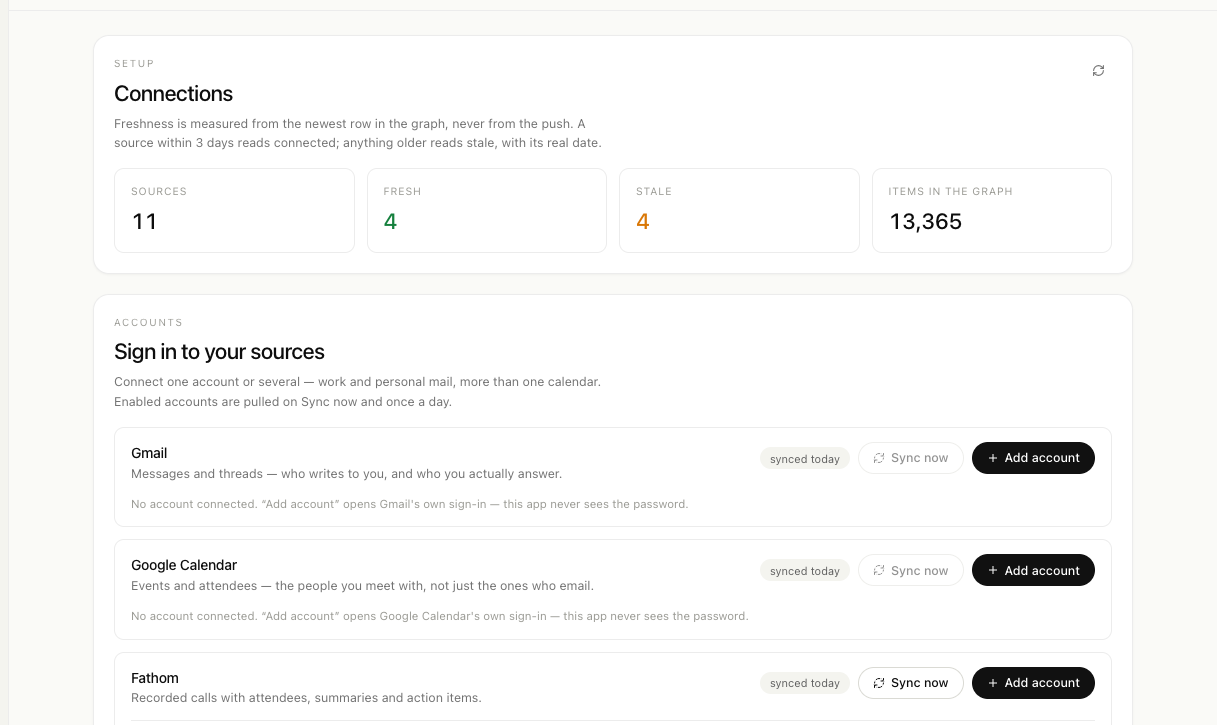Image resolution: width=1217 pixels, height=725 pixels.
Task: Click Sync now for Google Calendar
Action: tap(910, 570)
